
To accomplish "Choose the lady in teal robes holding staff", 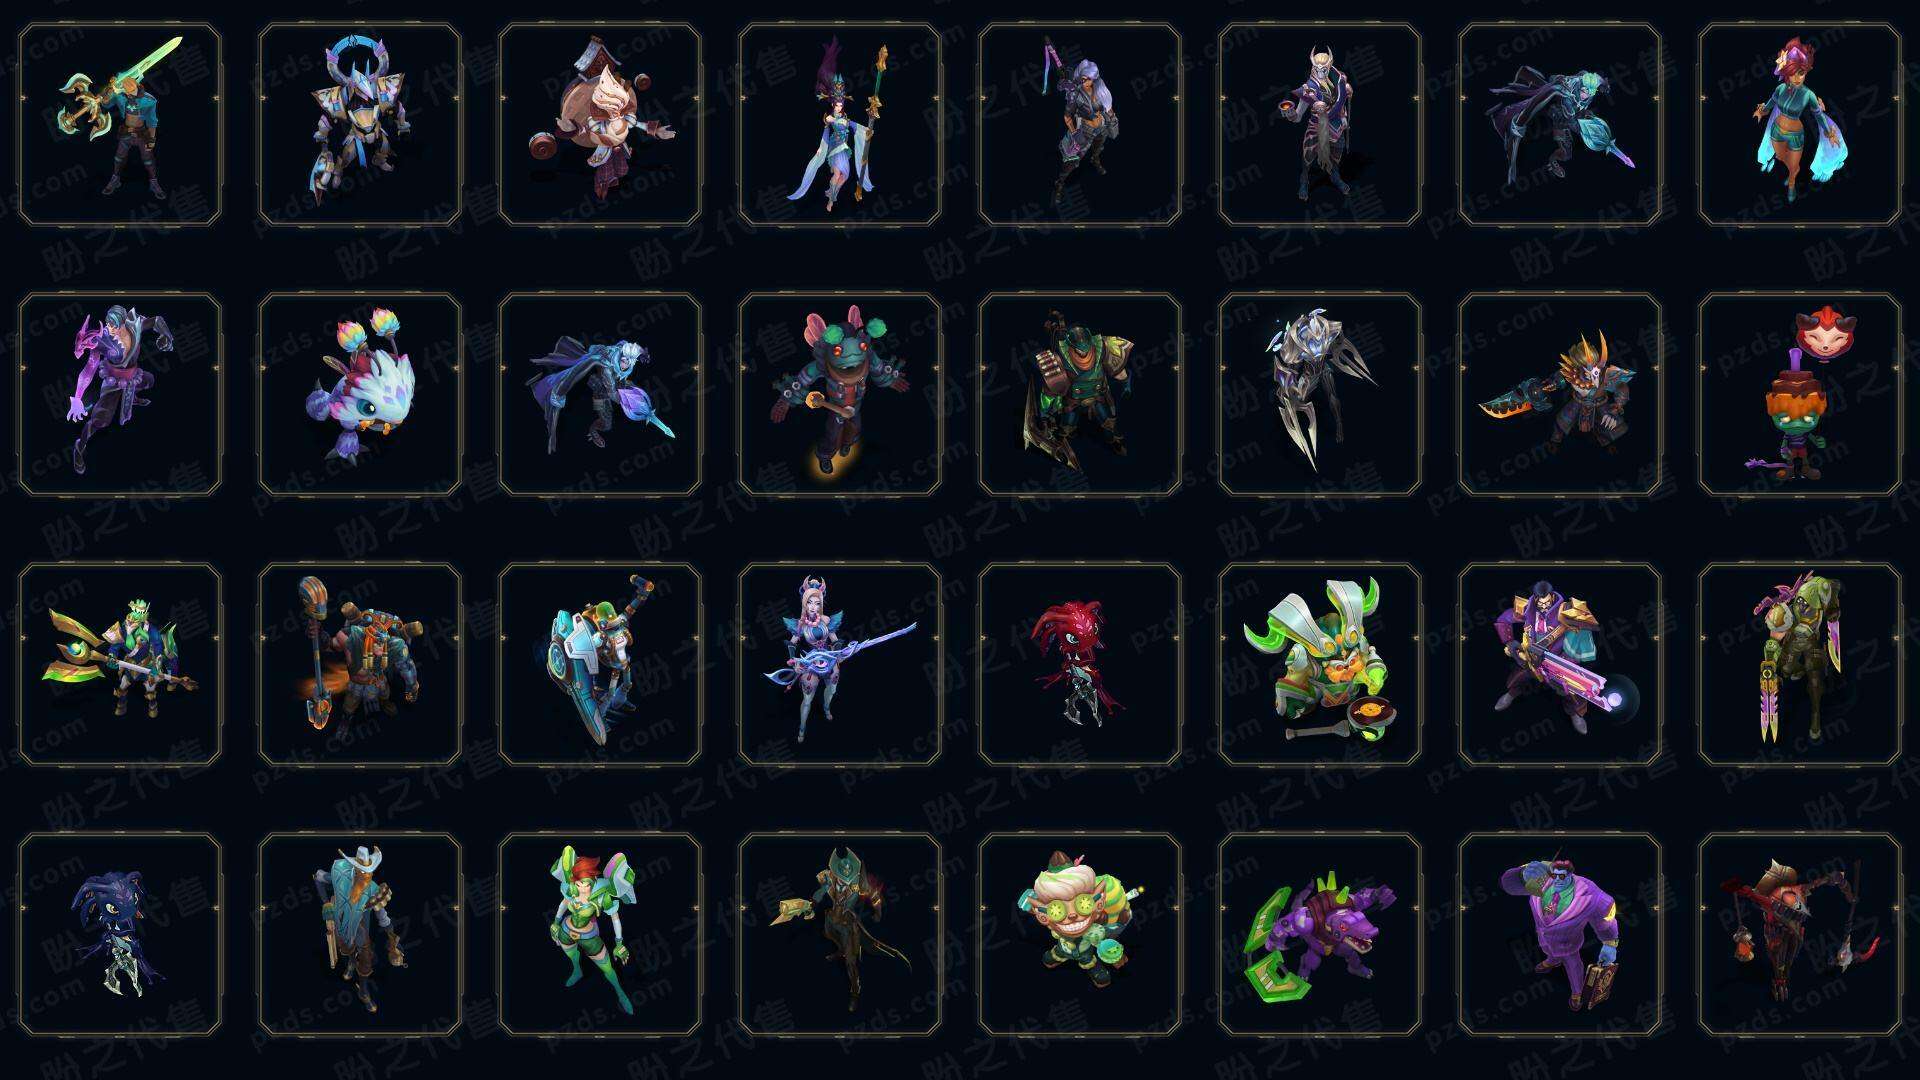I will pos(840,124).
